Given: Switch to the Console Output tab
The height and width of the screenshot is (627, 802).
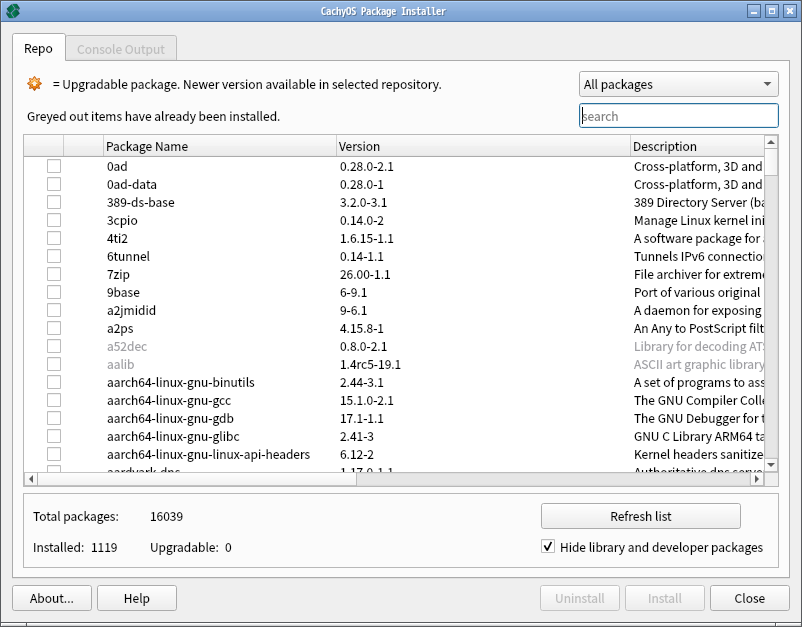Looking at the screenshot, I should point(121,49).
